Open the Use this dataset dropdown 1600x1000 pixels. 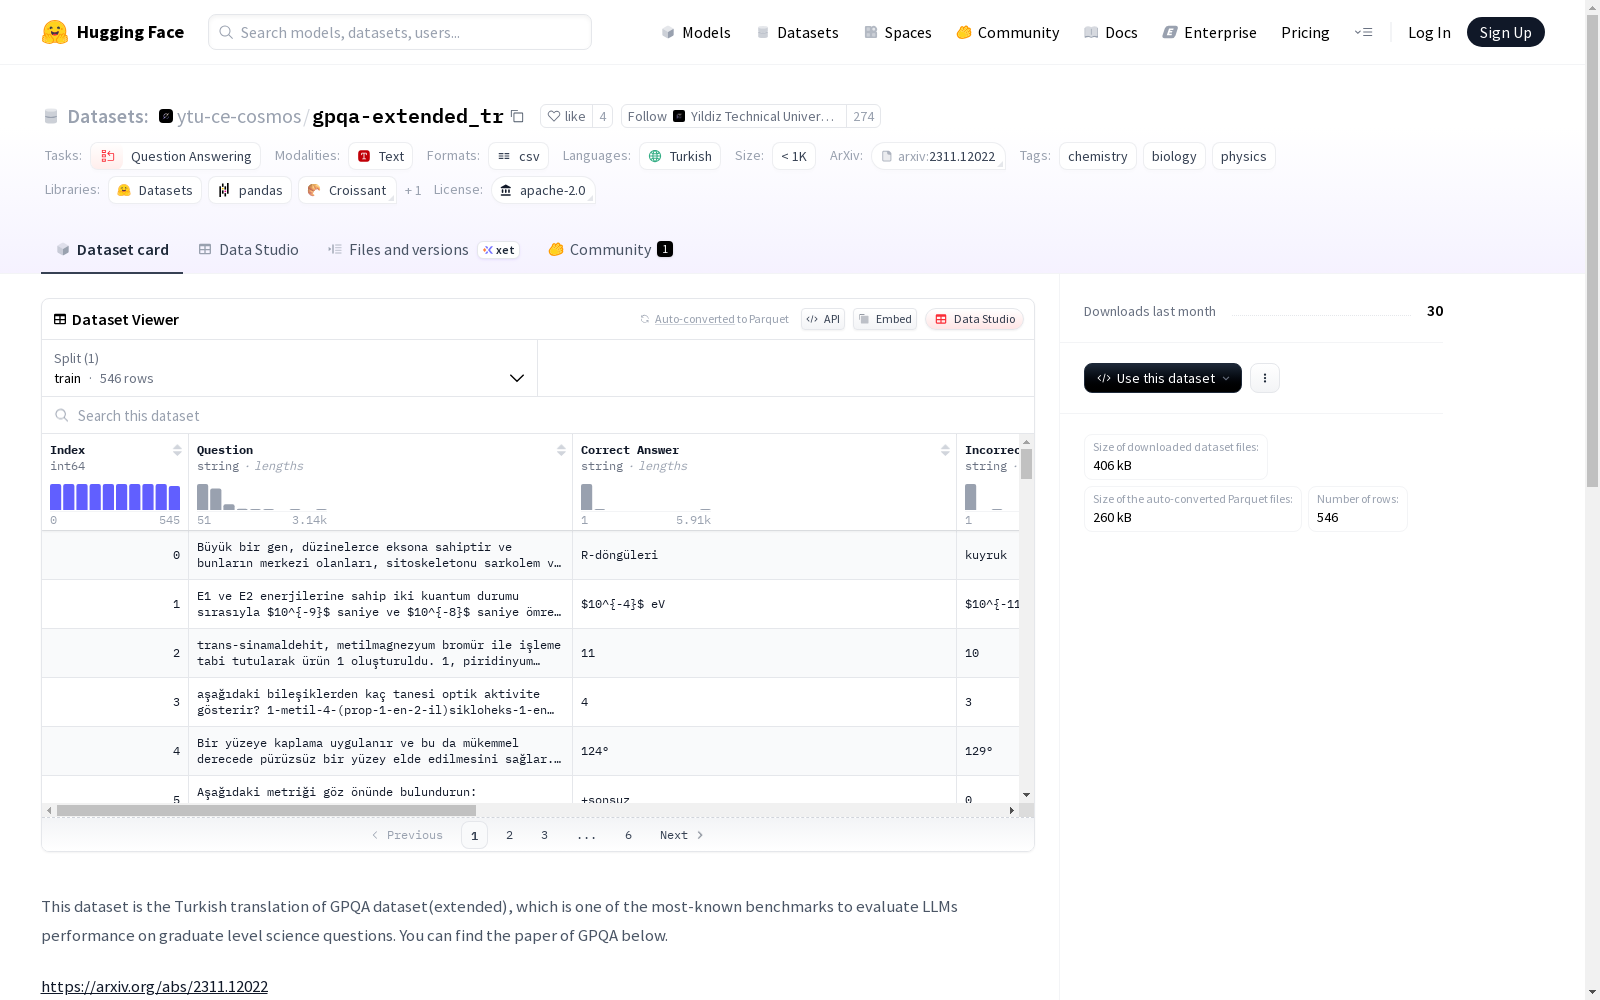pyautogui.click(x=1163, y=378)
